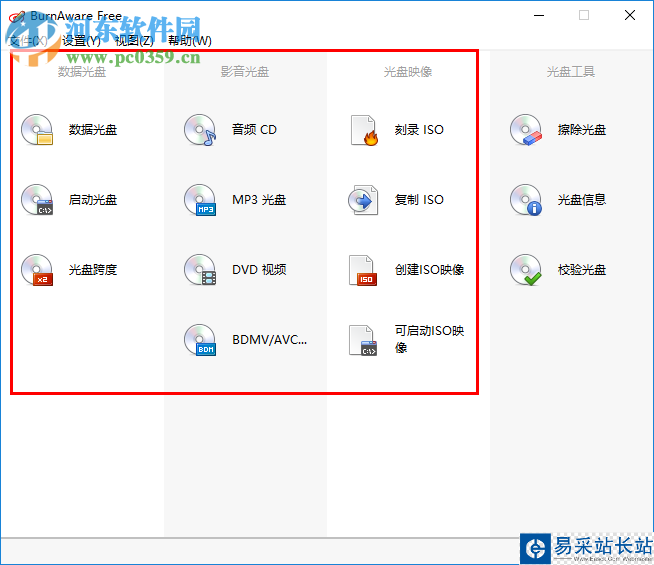Click the BDMV/AVC... disc icon
This screenshot has width=654, height=565.
pos(200,340)
